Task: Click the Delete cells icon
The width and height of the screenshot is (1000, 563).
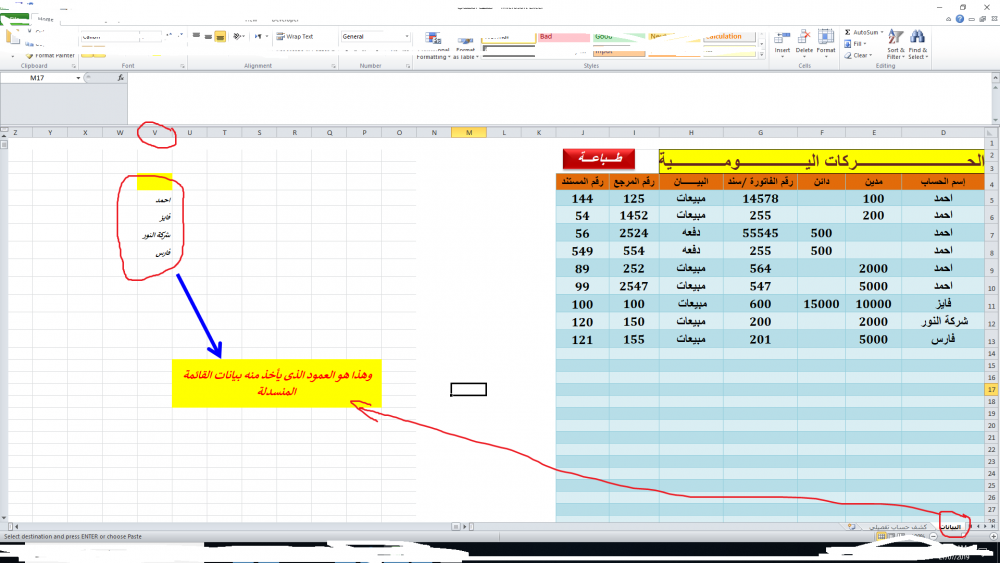Action: (805, 38)
